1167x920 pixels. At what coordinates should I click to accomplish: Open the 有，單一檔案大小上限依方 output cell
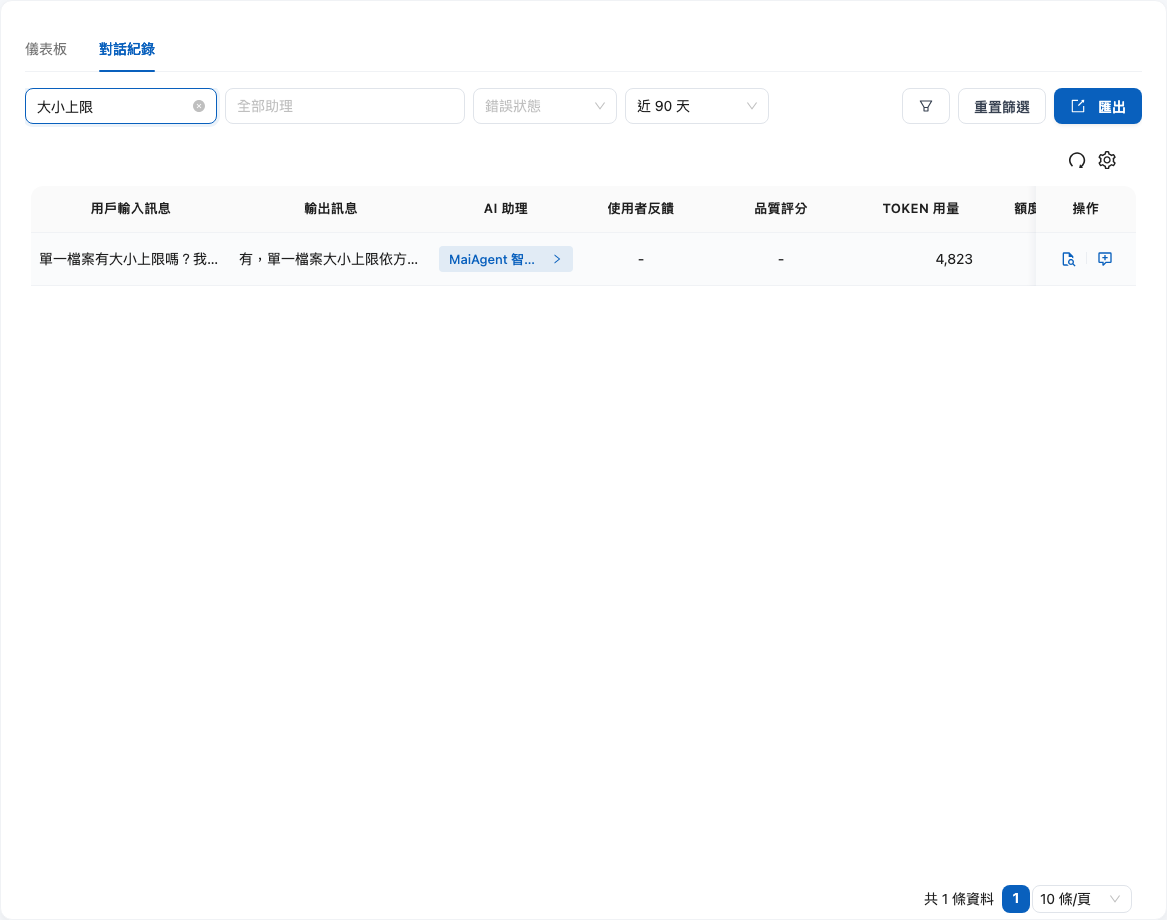coord(328,259)
